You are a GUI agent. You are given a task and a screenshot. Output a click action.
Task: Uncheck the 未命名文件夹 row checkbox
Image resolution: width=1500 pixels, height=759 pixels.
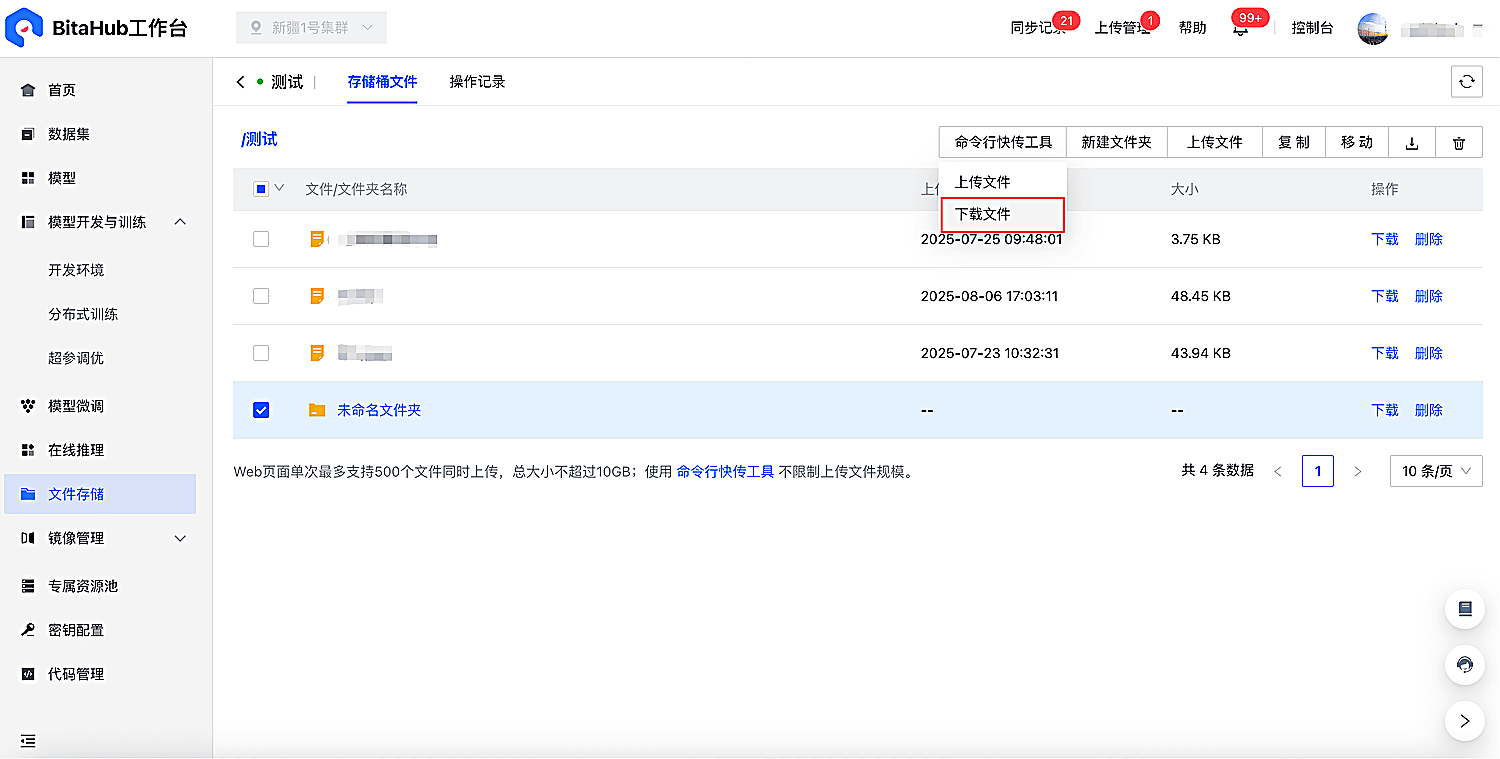(x=261, y=410)
